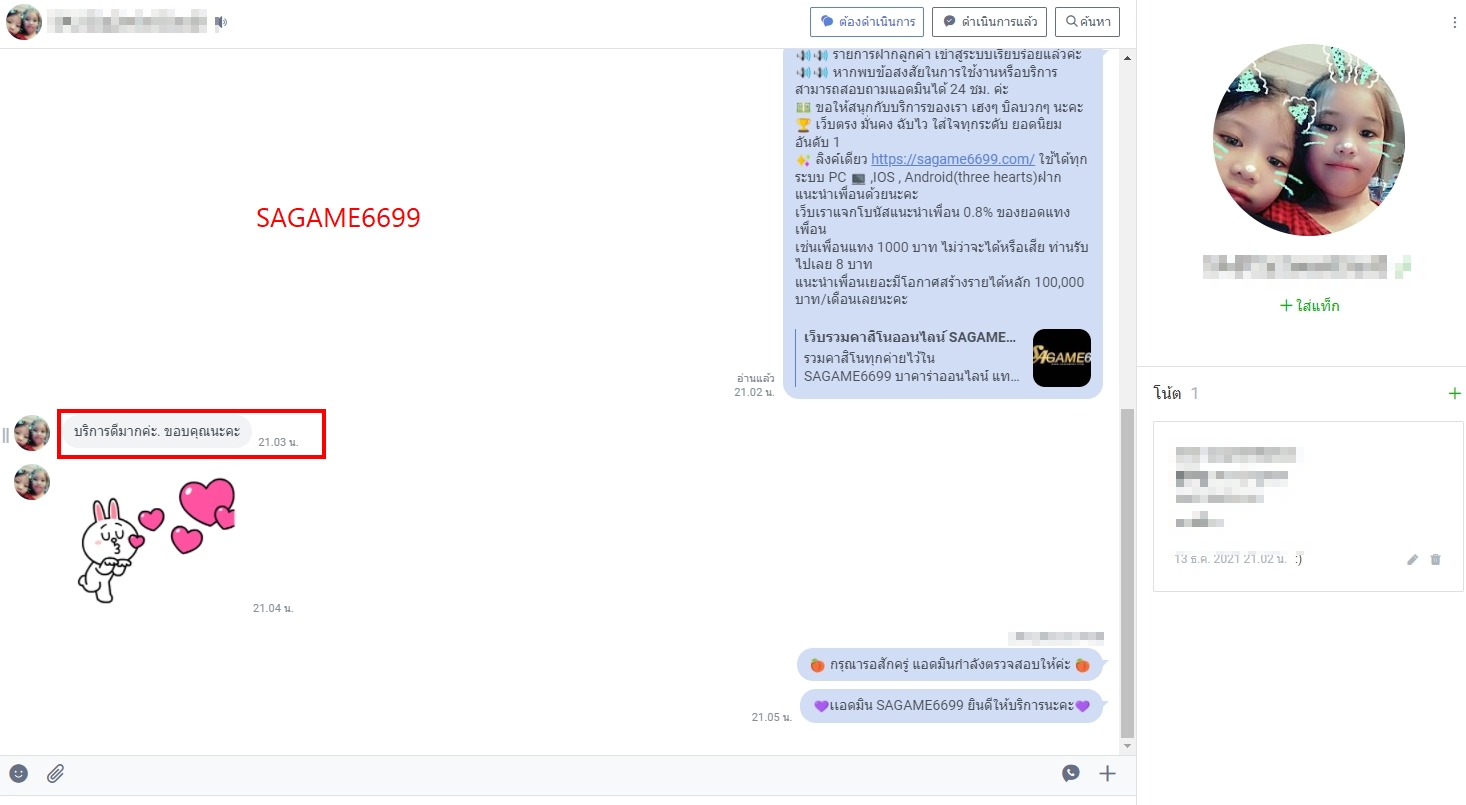This screenshot has width=1466, height=805.
Task: Click the large profile picture
Action: 1308,140
